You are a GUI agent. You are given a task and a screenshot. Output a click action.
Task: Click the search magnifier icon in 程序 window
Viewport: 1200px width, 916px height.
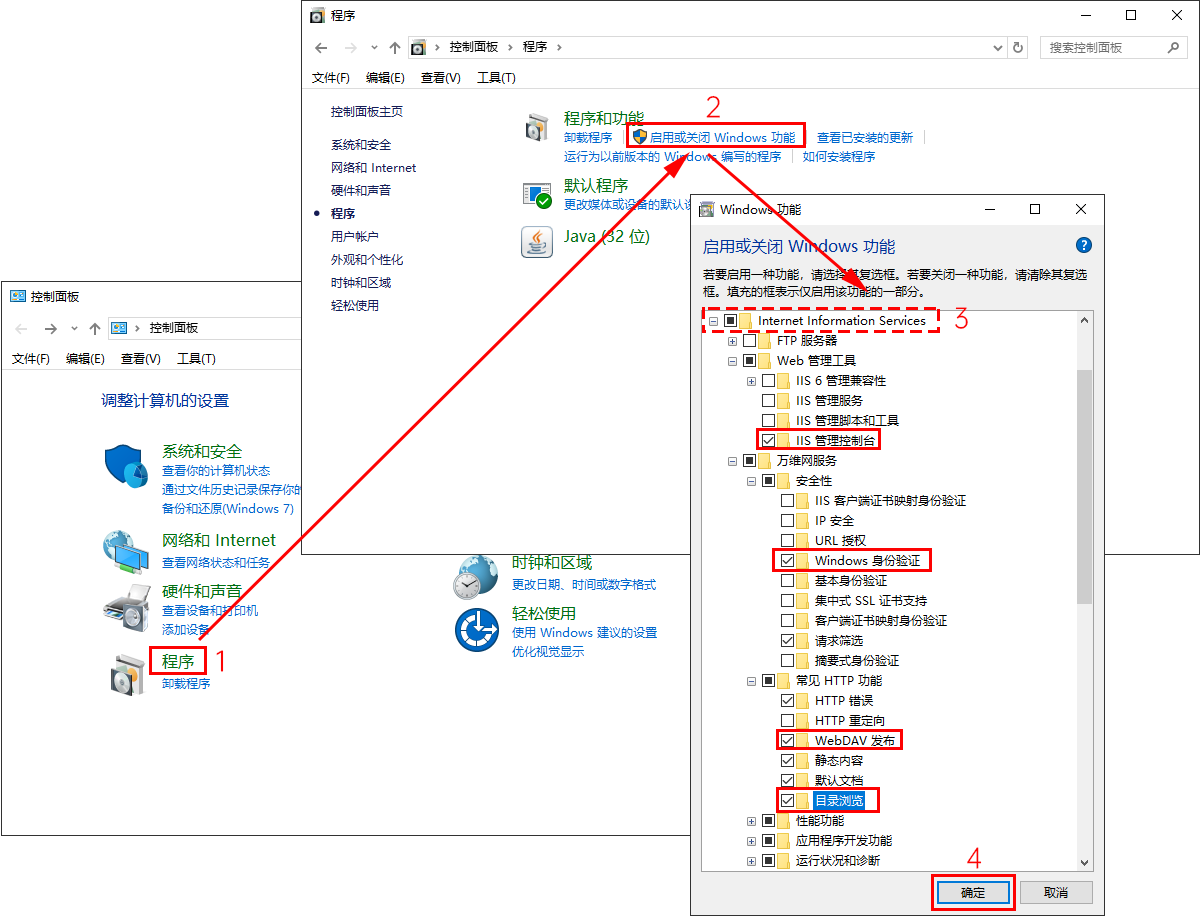[x=1174, y=47]
